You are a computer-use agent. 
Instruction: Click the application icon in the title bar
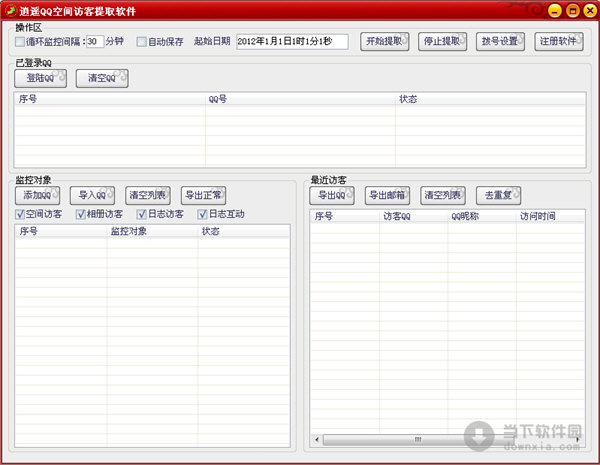click(10, 10)
